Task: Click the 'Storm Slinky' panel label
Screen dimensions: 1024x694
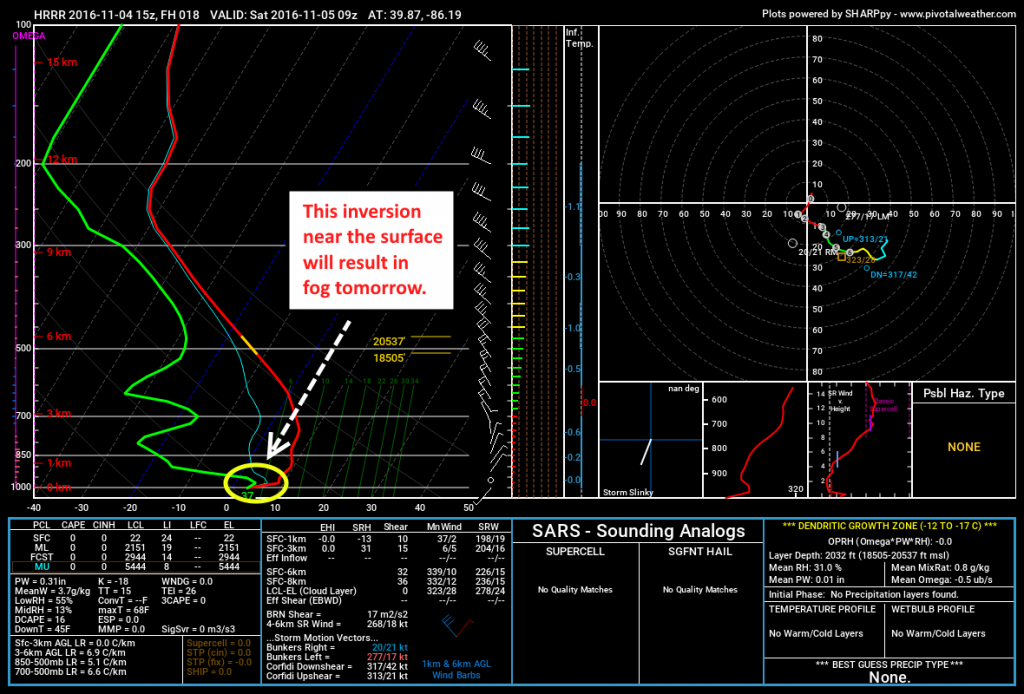Action: [x=628, y=492]
